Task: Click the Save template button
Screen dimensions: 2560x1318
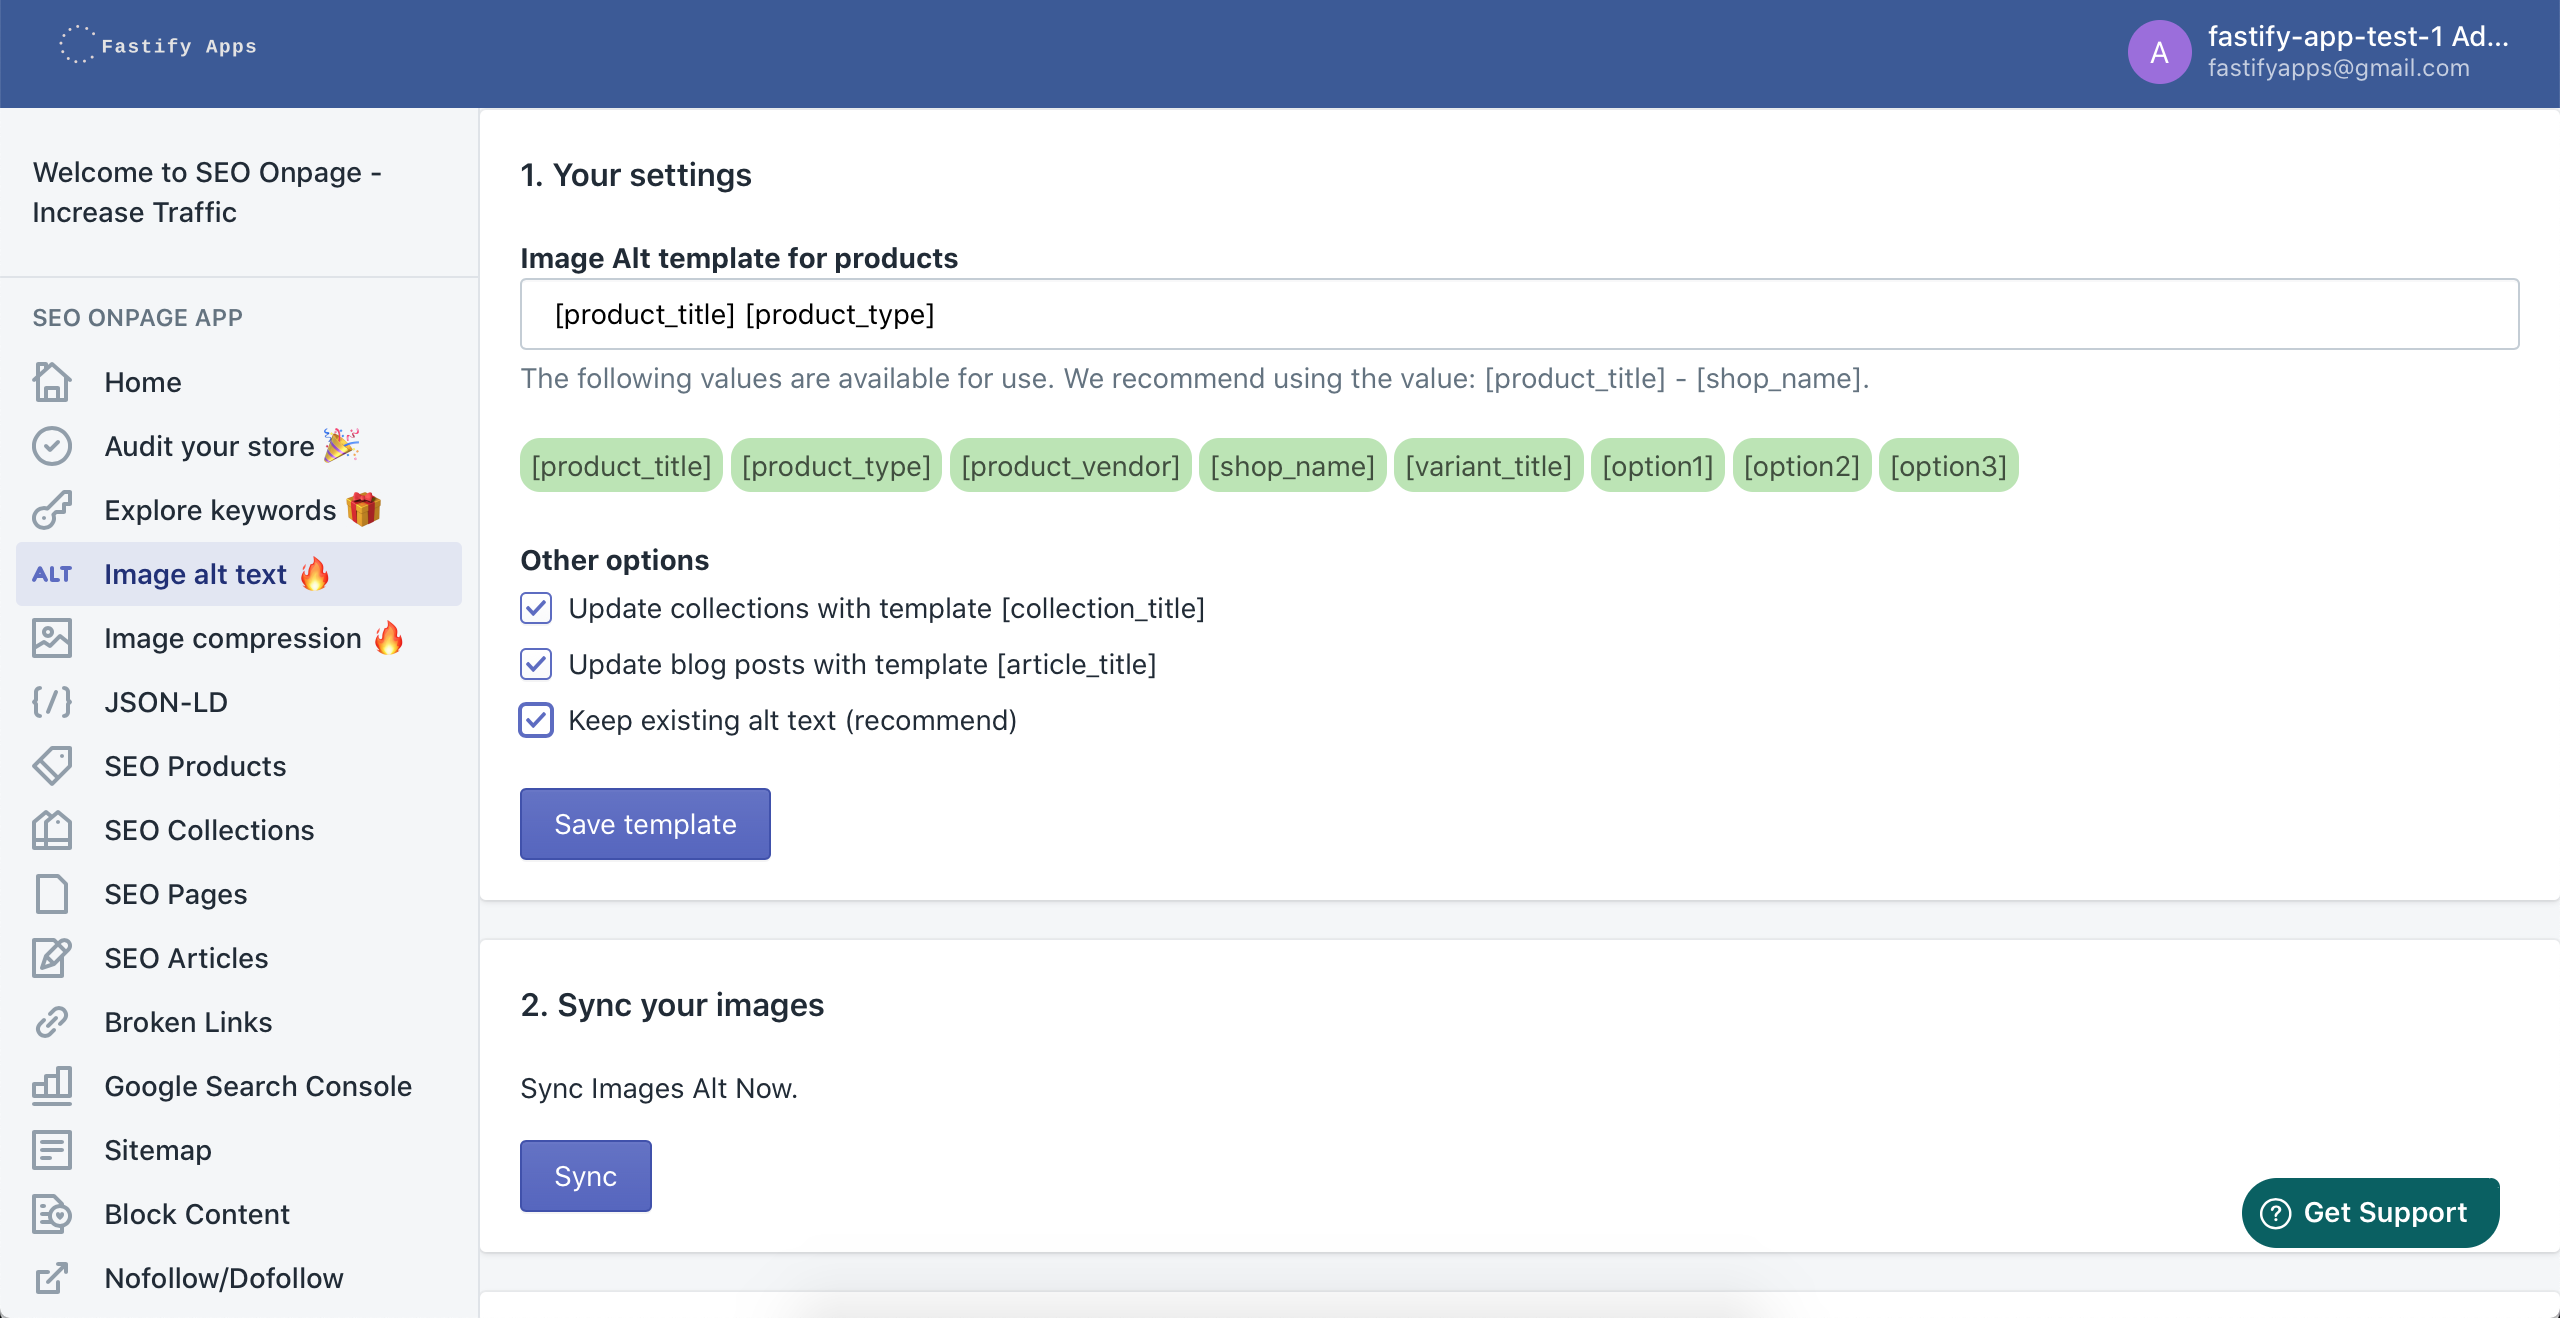Action: [645, 824]
